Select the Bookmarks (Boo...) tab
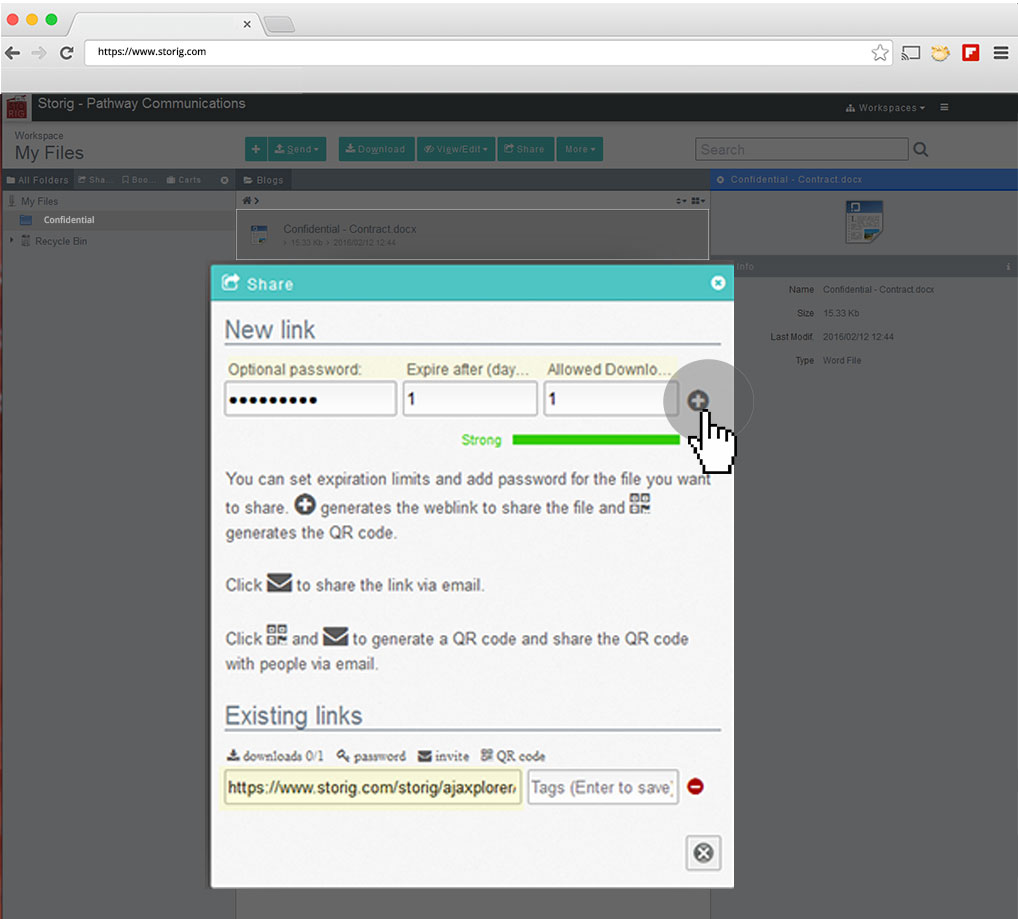The image size is (1018, 919). 139,180
